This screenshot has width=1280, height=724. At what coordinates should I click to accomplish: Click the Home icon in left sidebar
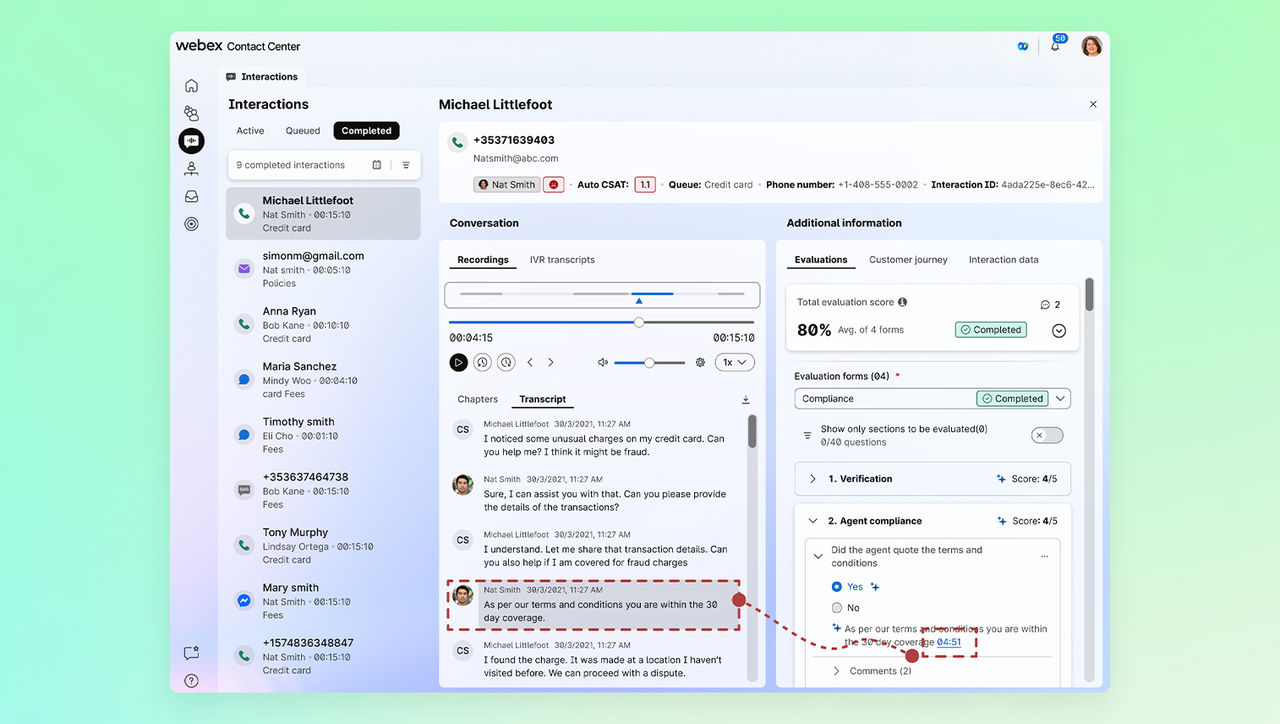click(x=191, y=86)
